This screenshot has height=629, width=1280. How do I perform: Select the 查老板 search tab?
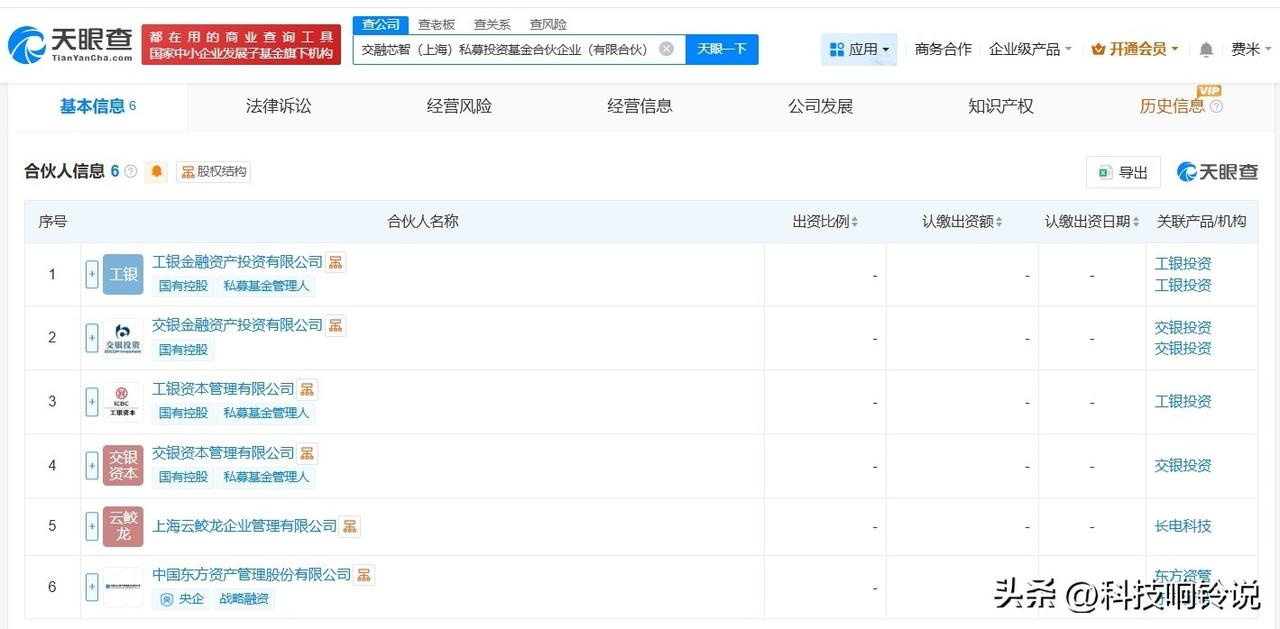(x=437, y=25)
